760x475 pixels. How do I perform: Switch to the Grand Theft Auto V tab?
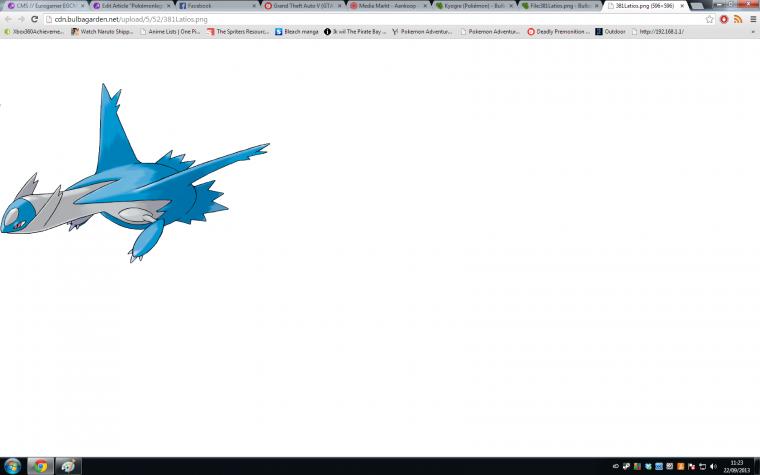click(302, 6)
